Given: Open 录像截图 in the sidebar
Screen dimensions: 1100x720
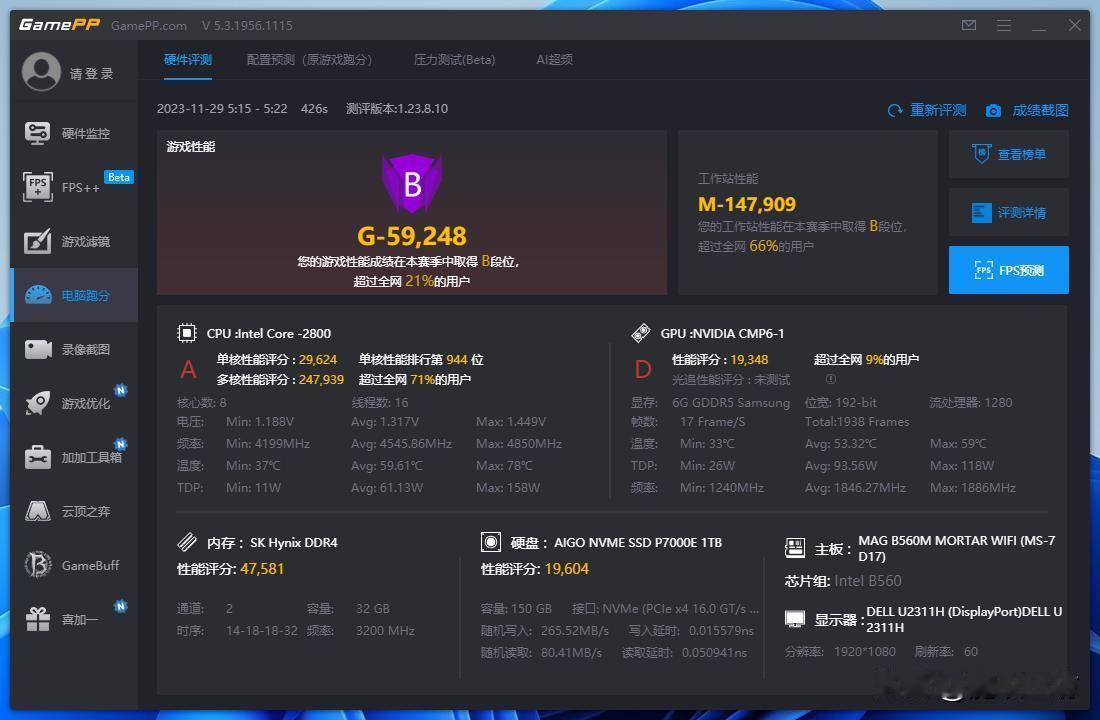Looking at the screenshot, I should 74,349.
